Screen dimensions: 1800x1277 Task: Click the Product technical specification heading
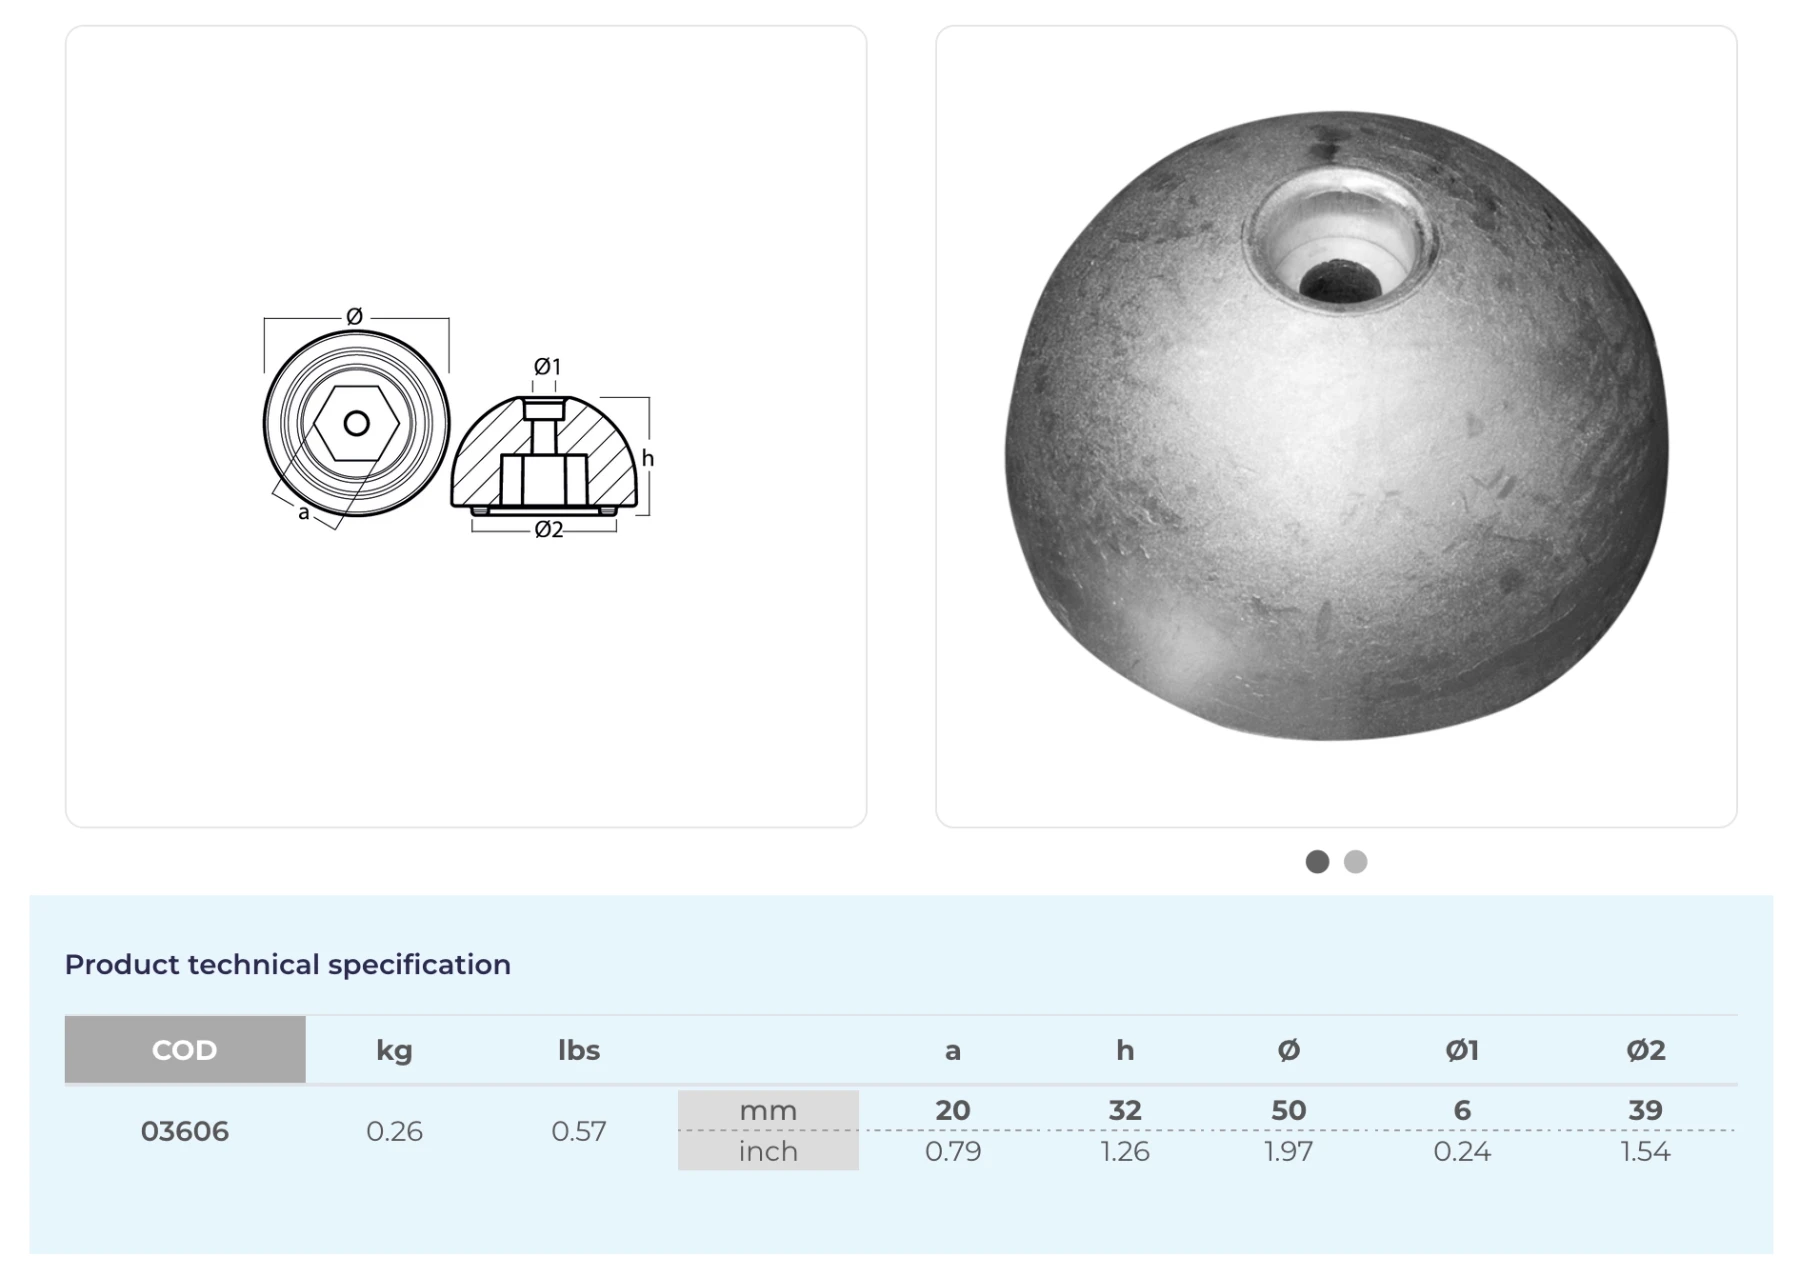coord(288,964)
